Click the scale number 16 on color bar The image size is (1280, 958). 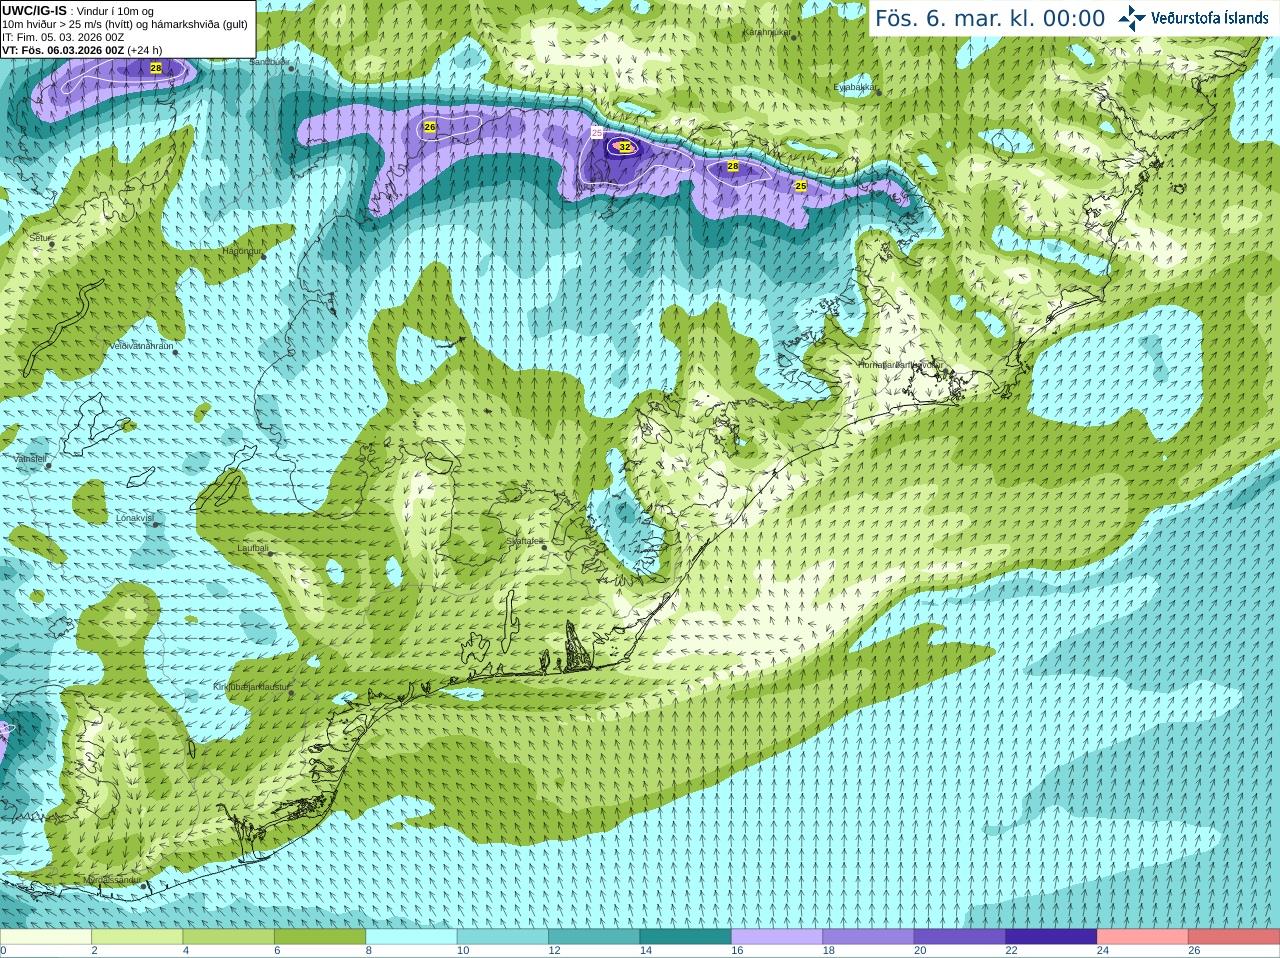point(737,951)
